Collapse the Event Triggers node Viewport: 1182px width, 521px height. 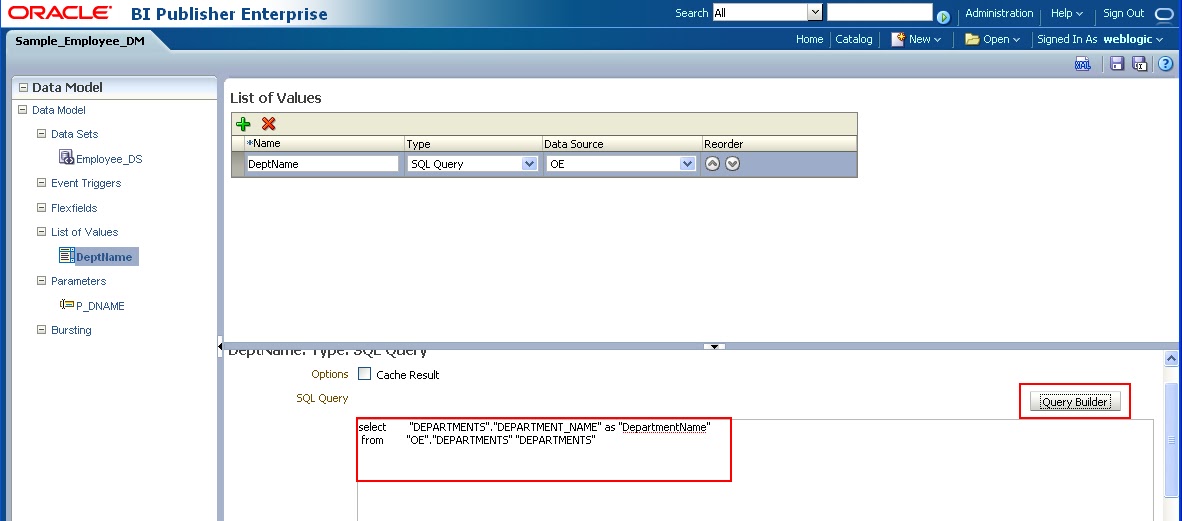click(x=41, y=183)
